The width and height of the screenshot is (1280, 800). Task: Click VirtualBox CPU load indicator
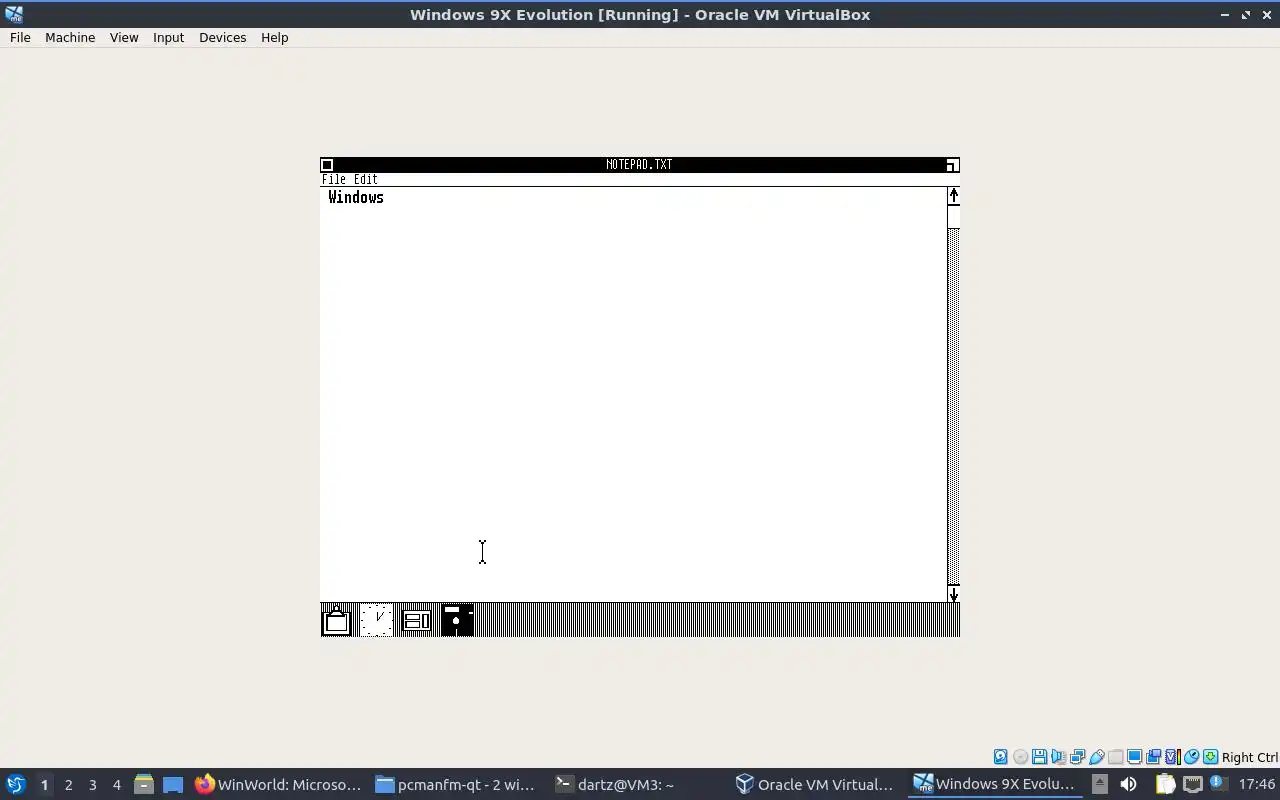tap(1172, 757)
